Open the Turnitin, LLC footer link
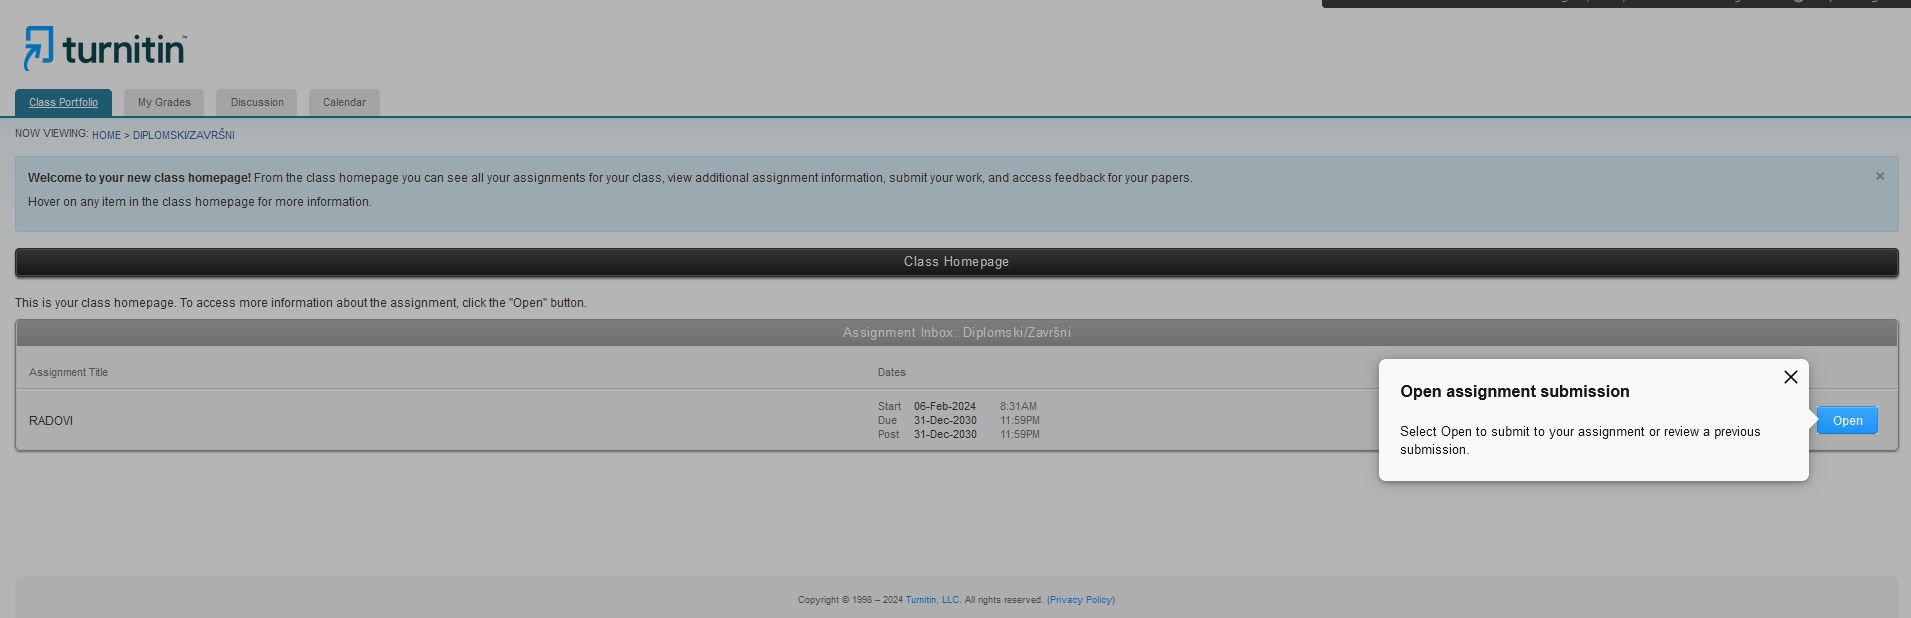 pyautogui.click(x=932, y=600)
